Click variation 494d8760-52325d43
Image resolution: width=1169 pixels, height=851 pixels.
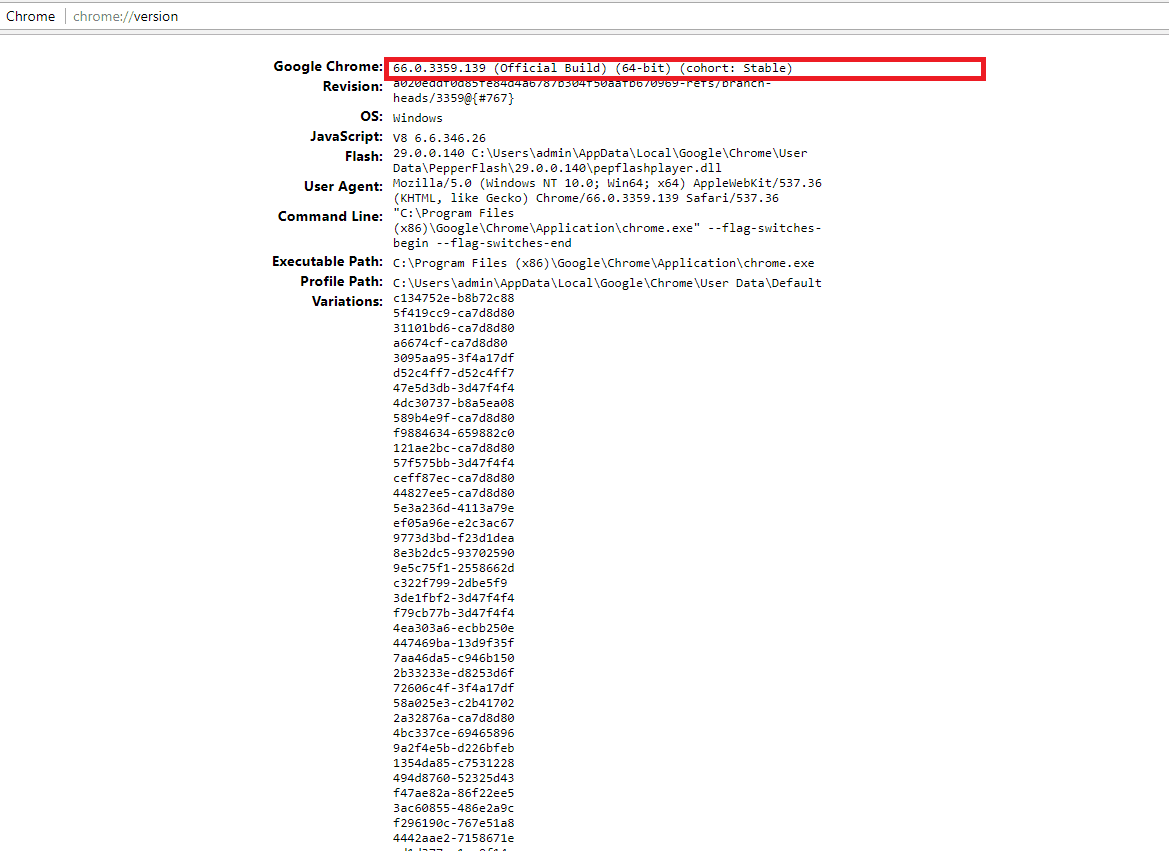click(453, 778)
